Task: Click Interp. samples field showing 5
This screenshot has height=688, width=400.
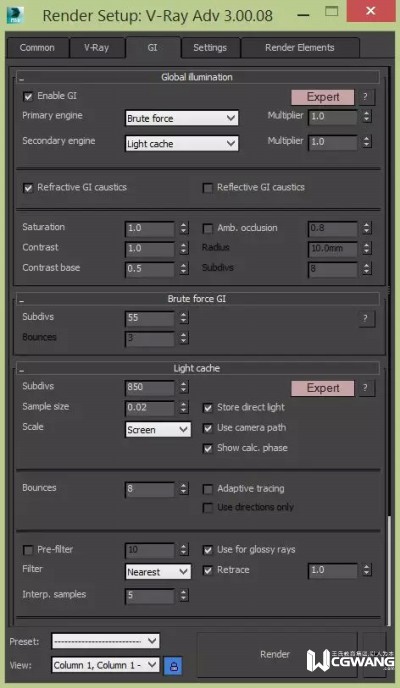Action: 150,596
